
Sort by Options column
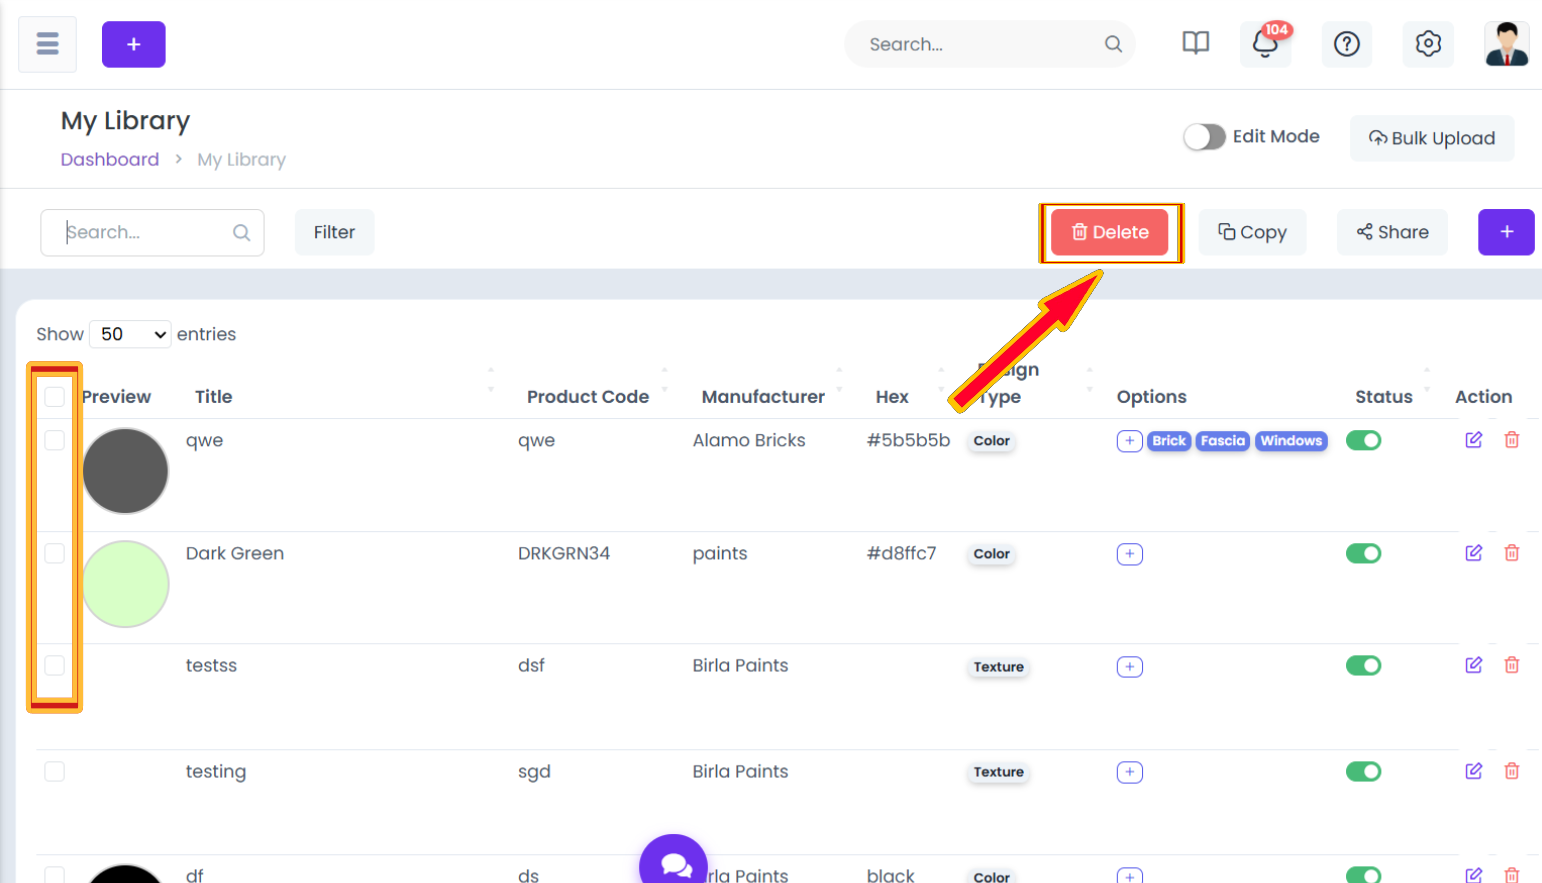(1152, 397)
